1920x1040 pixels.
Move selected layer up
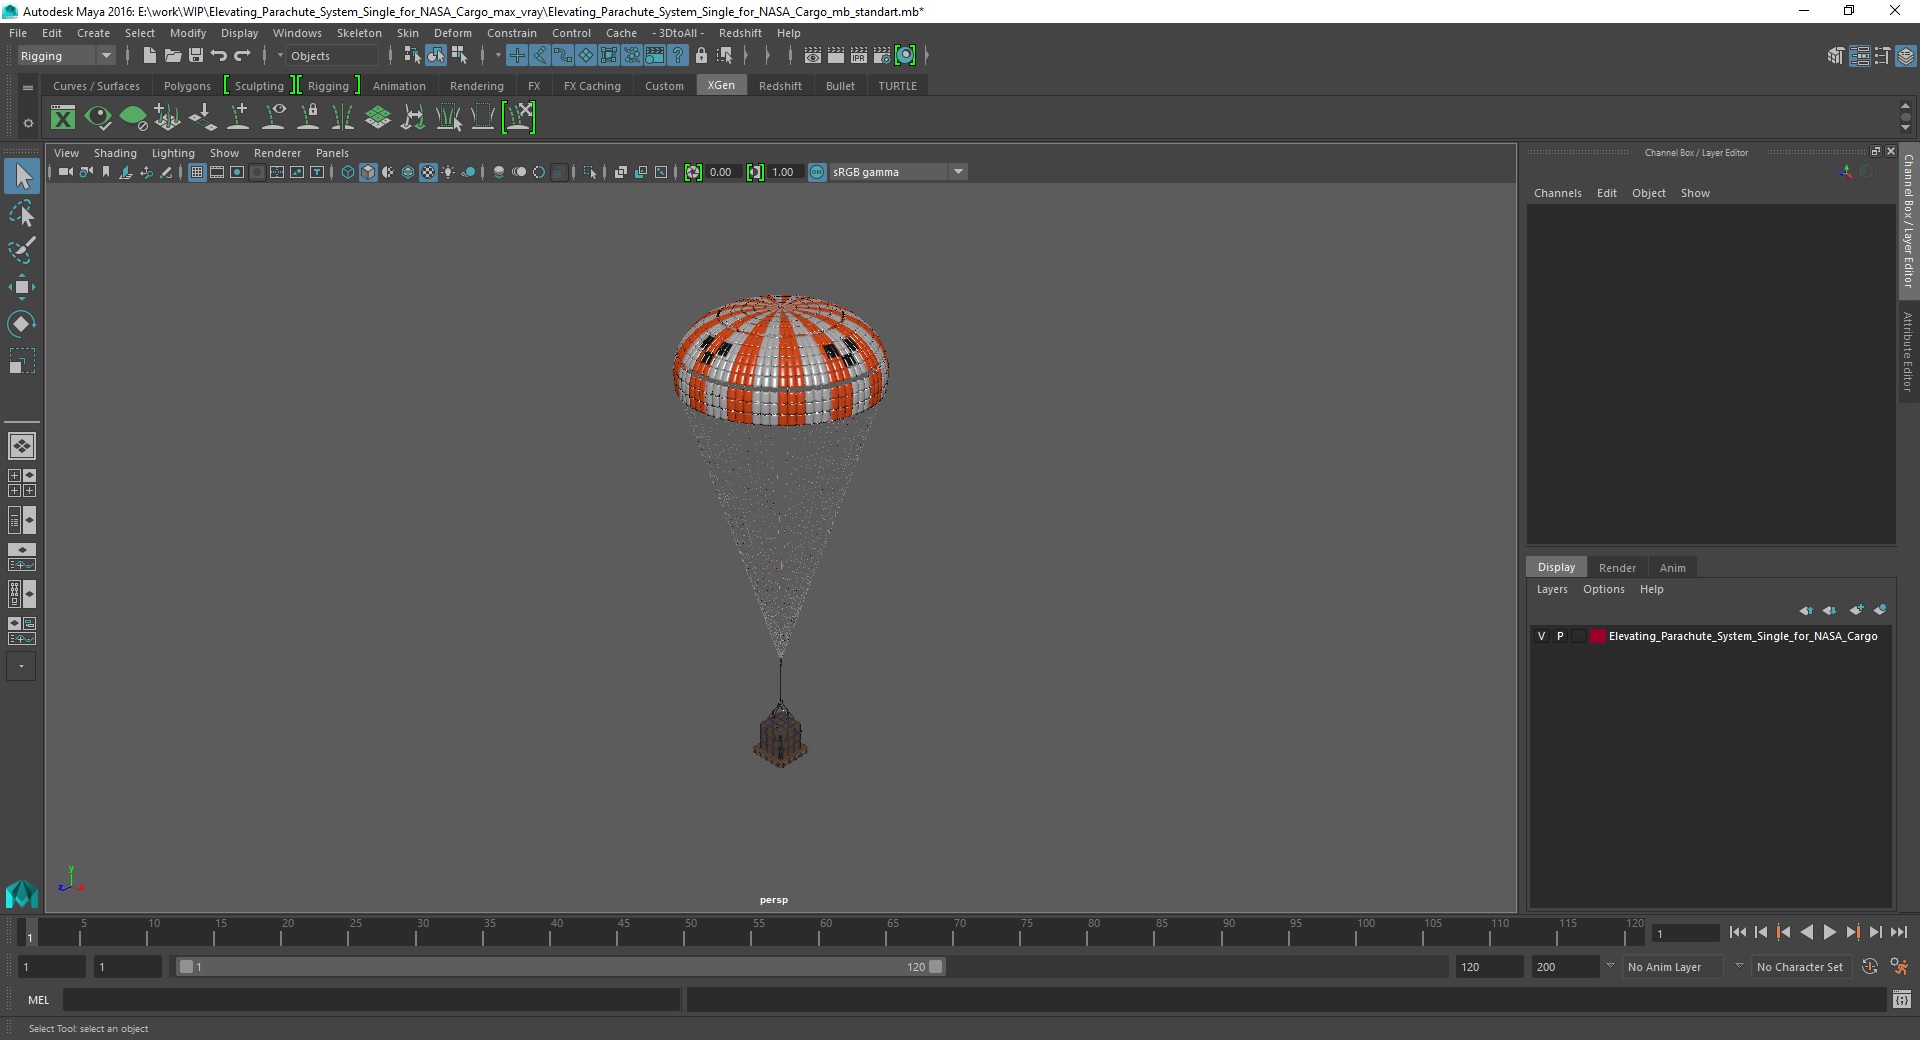(1806, 610)
